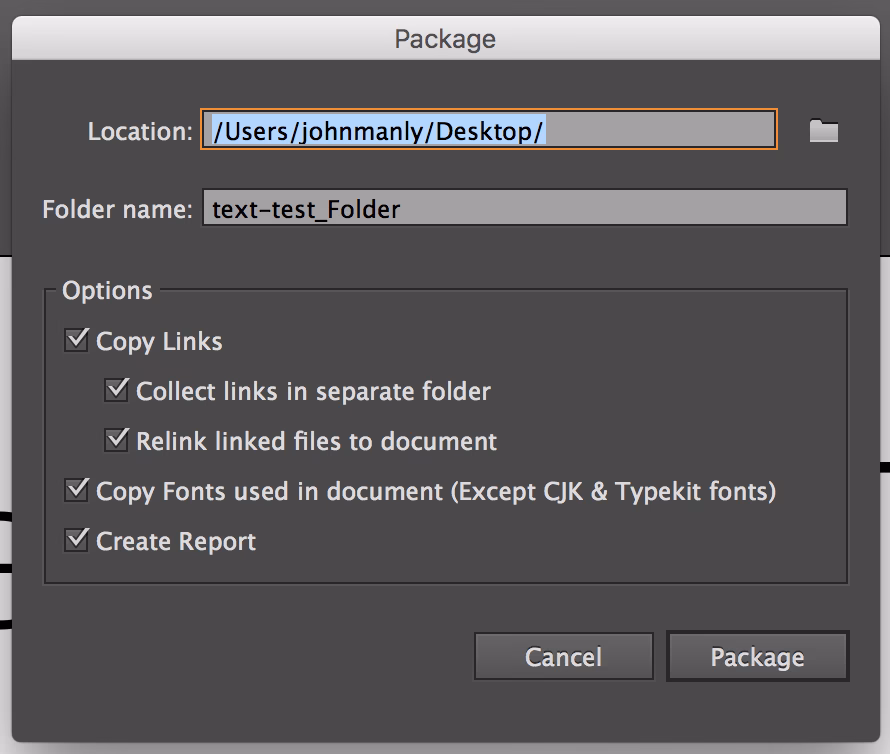Click the "Collect links in separate folder" text
This screenshot has height=754, width=890.
pyautogui.click(x=313, y=391)
